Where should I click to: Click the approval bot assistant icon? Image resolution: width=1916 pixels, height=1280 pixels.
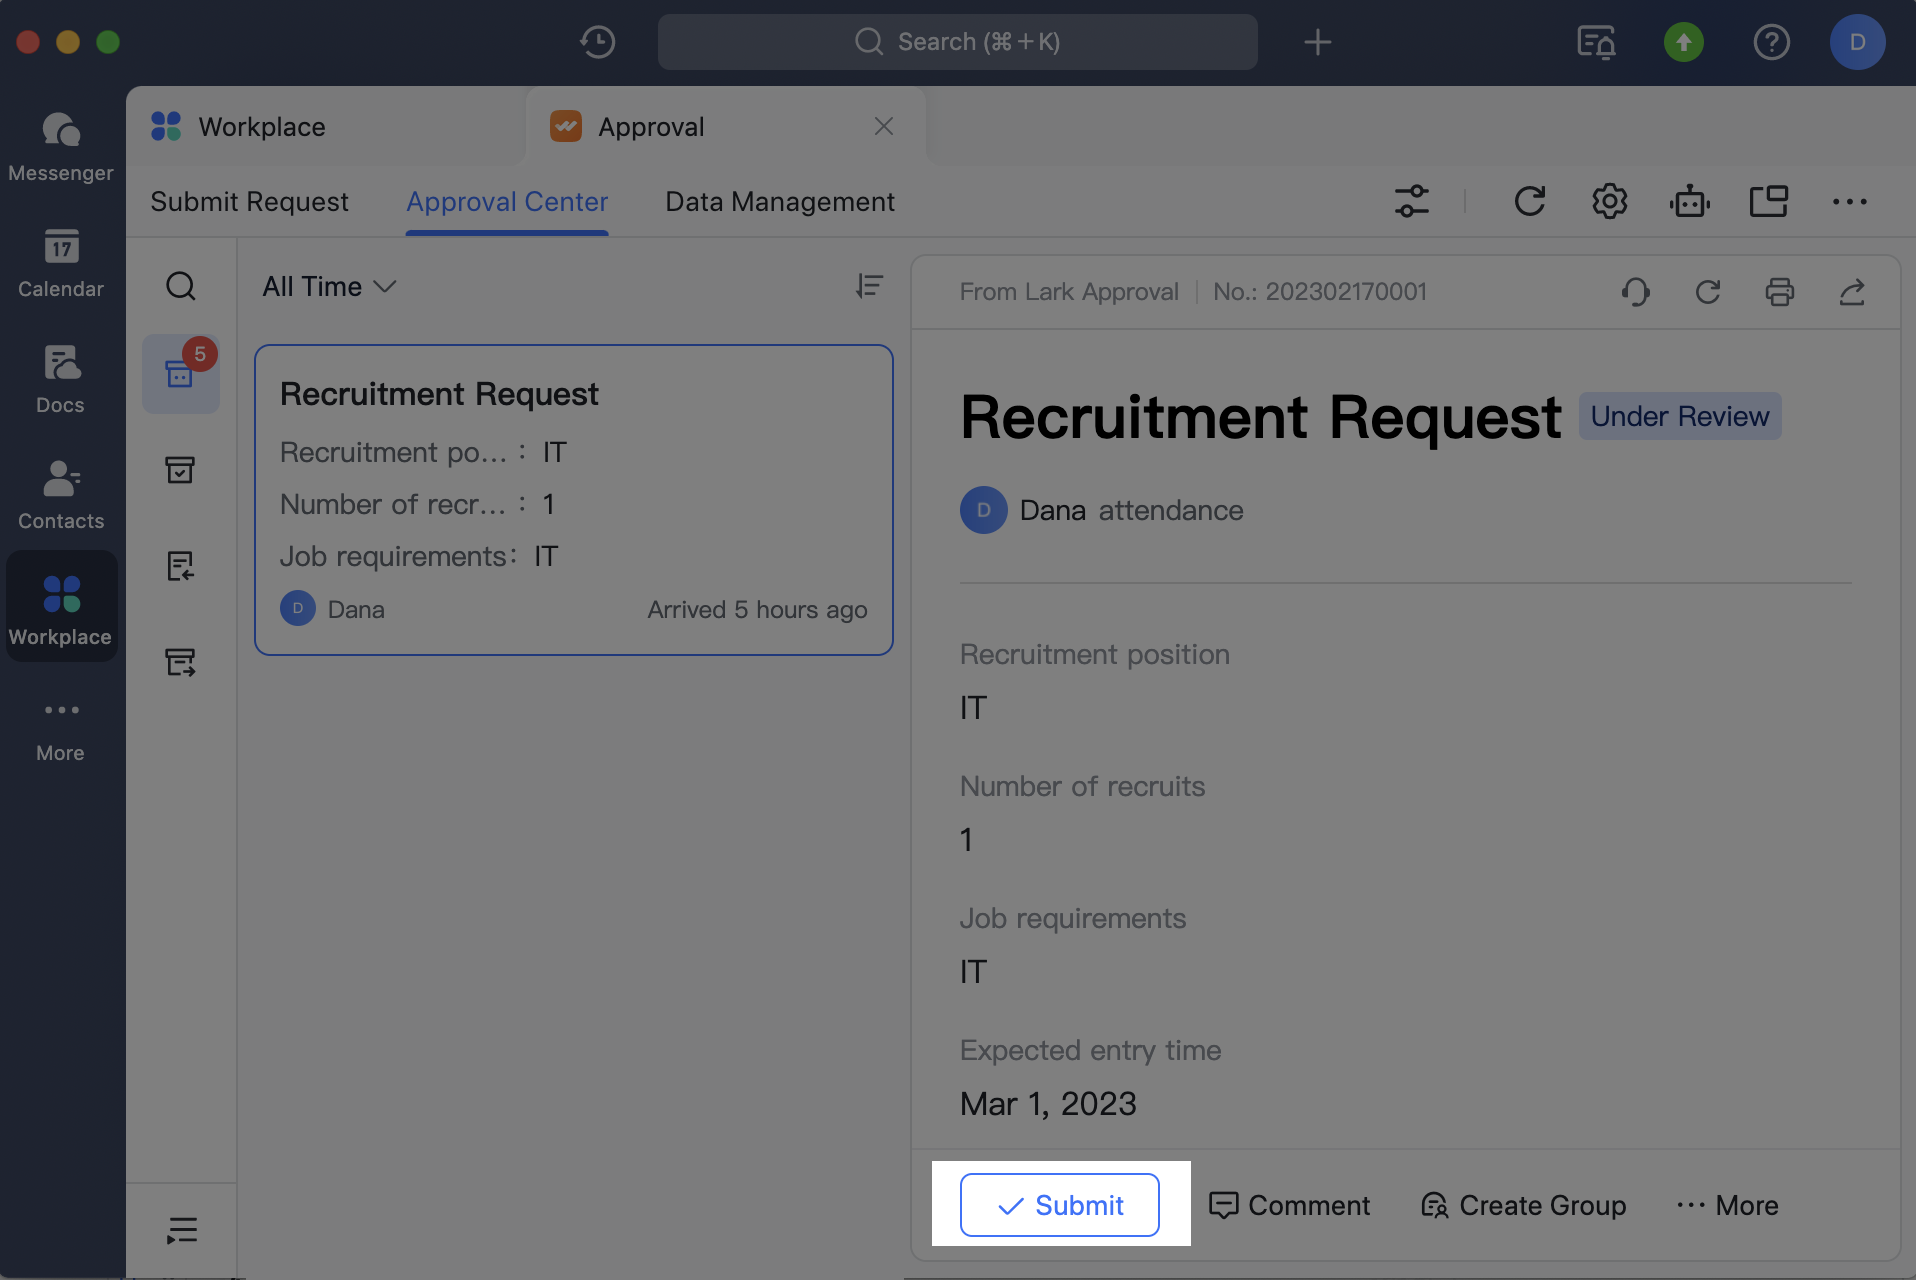(x=1689, y=201)
